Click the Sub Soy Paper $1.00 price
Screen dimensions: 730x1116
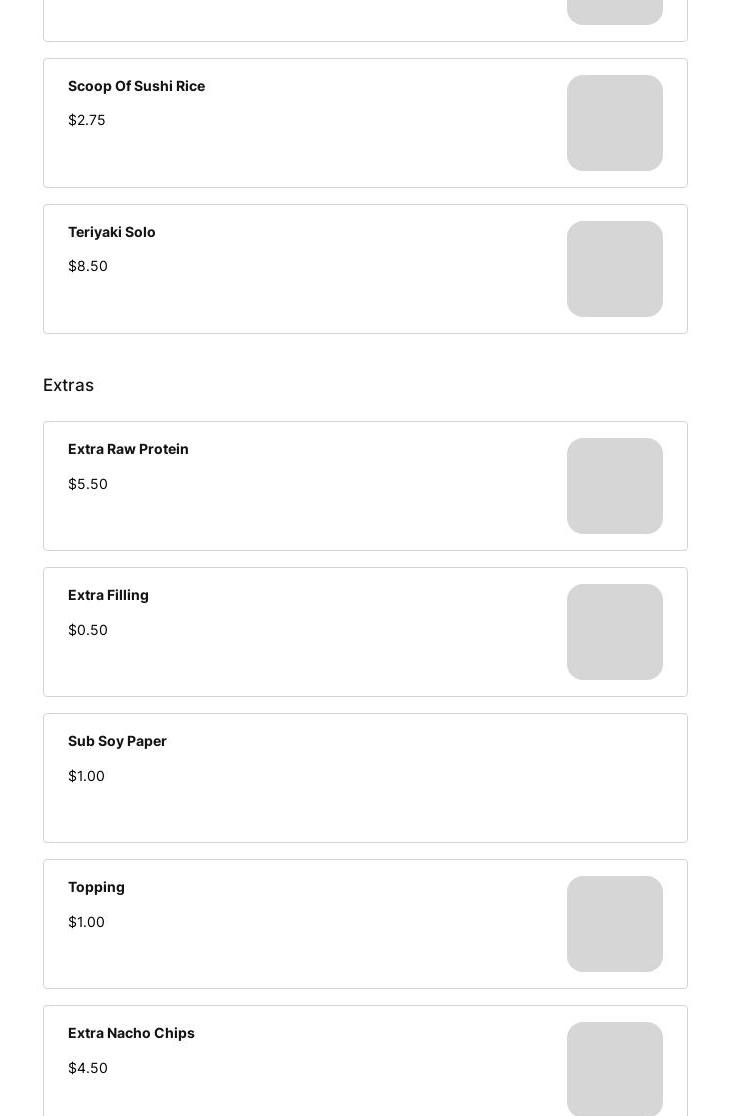[x=86, y=776]
